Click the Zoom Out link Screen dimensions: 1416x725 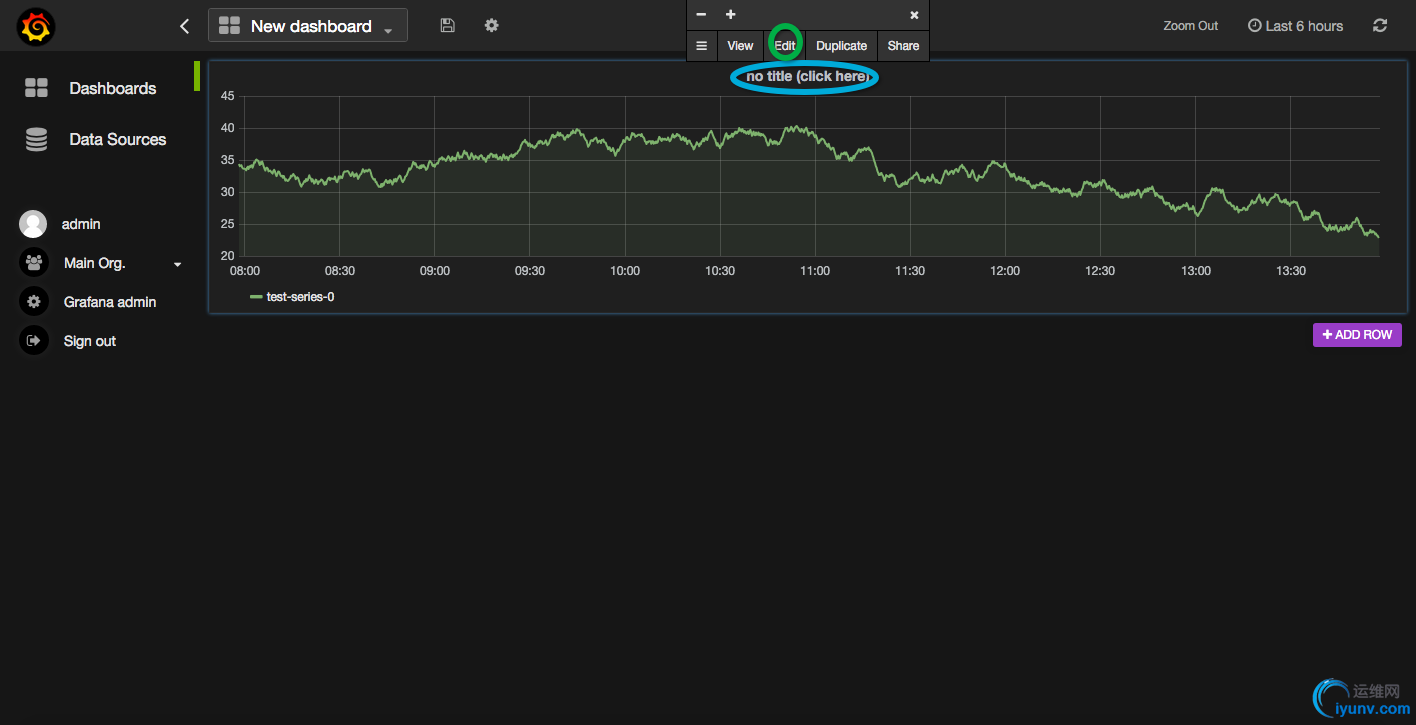[1190, 26]
